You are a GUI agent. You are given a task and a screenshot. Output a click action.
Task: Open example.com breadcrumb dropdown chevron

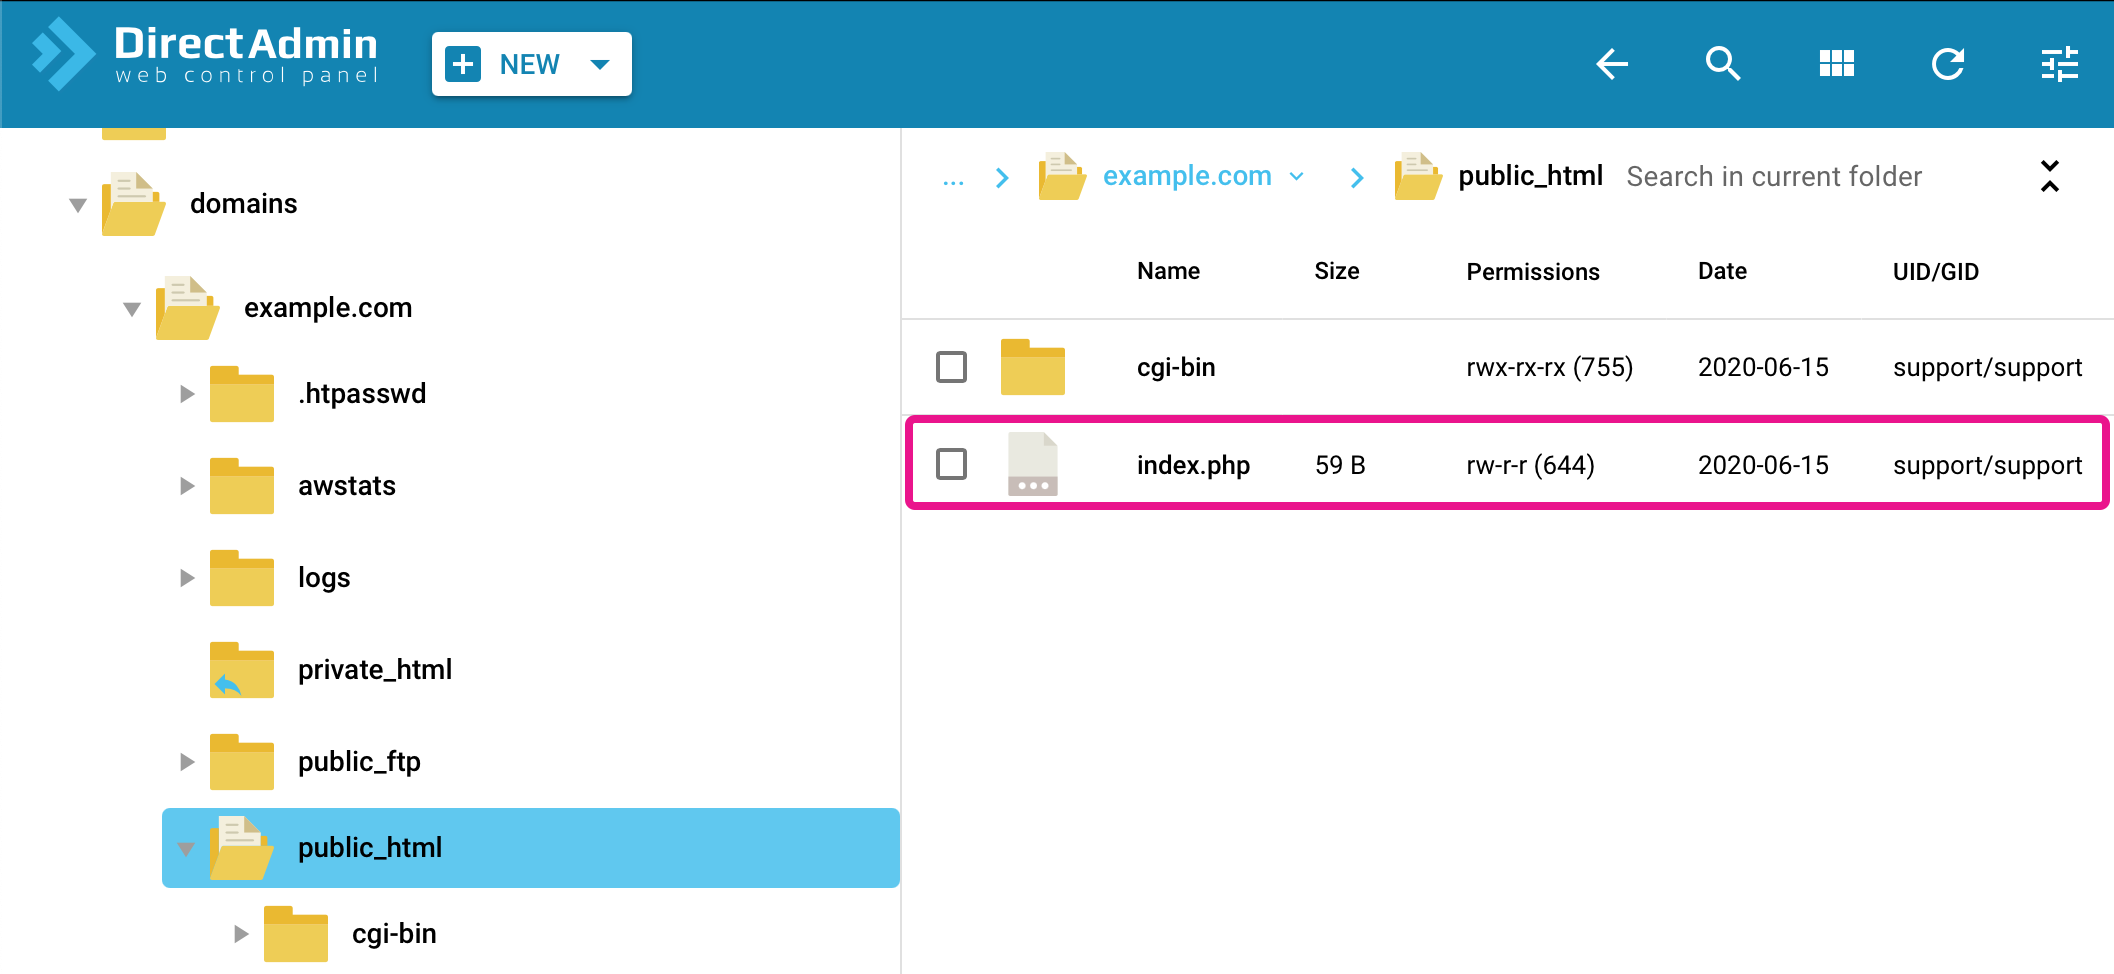1297,177
